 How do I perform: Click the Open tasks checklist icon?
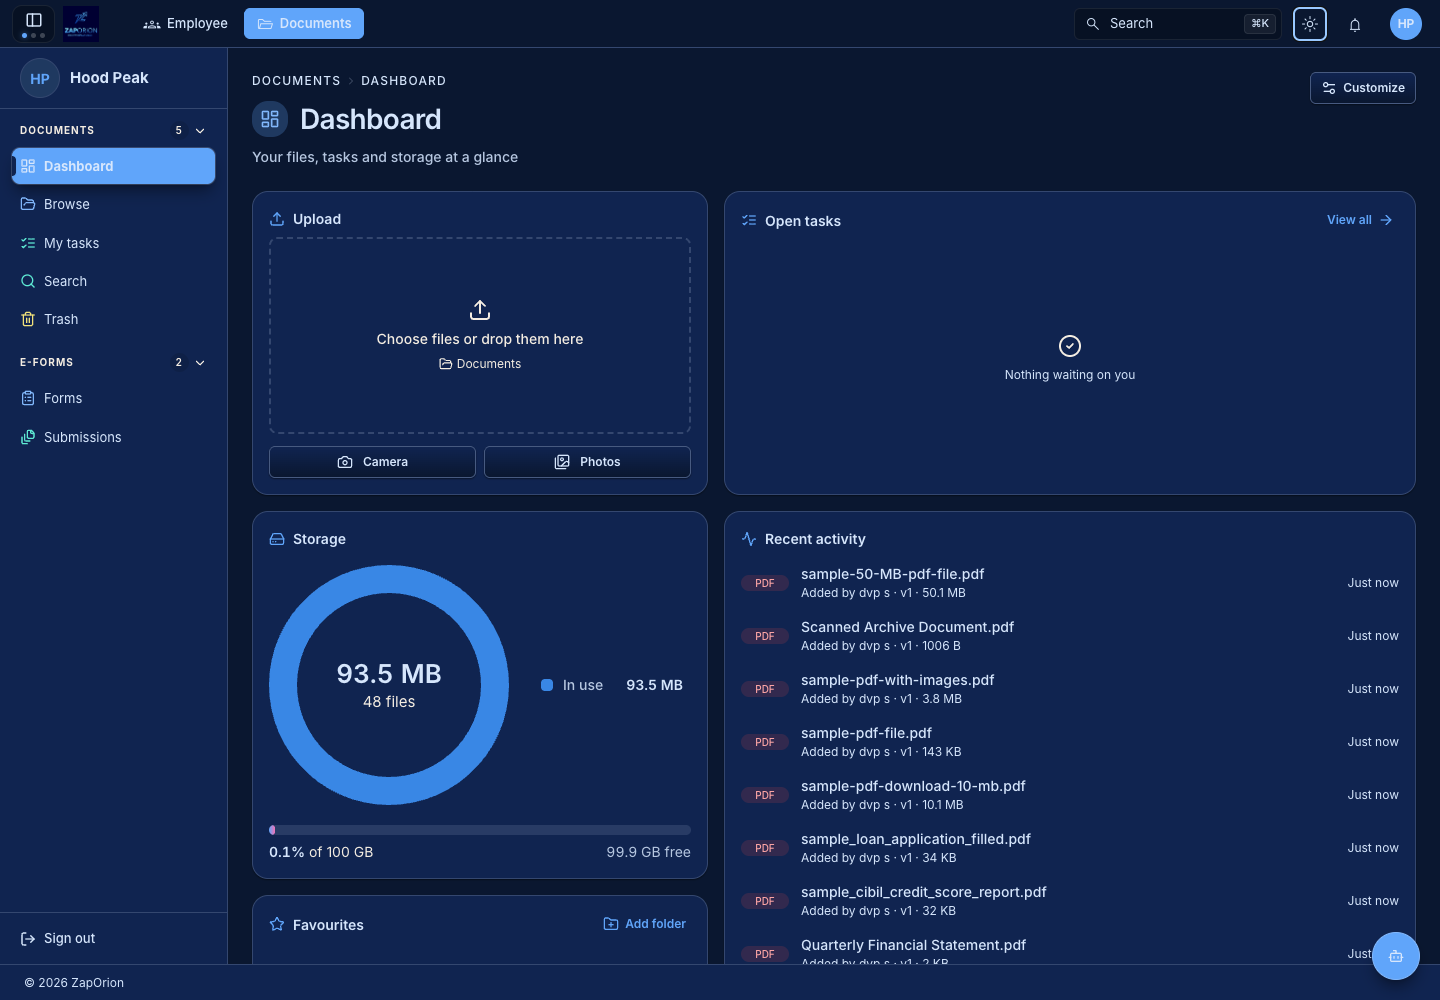point(749,221)
